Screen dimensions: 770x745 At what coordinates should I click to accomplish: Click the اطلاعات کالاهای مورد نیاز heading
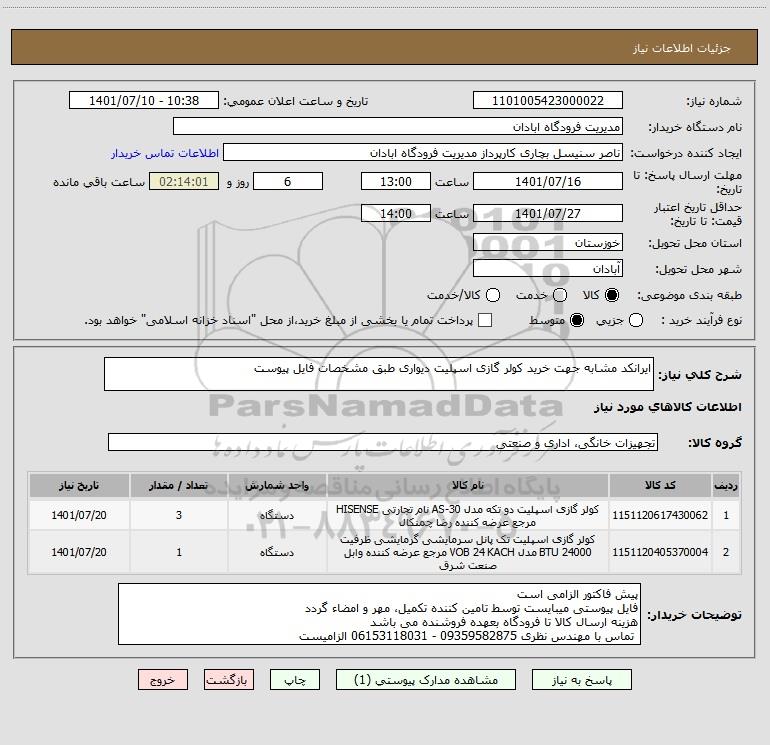(667, 407)
